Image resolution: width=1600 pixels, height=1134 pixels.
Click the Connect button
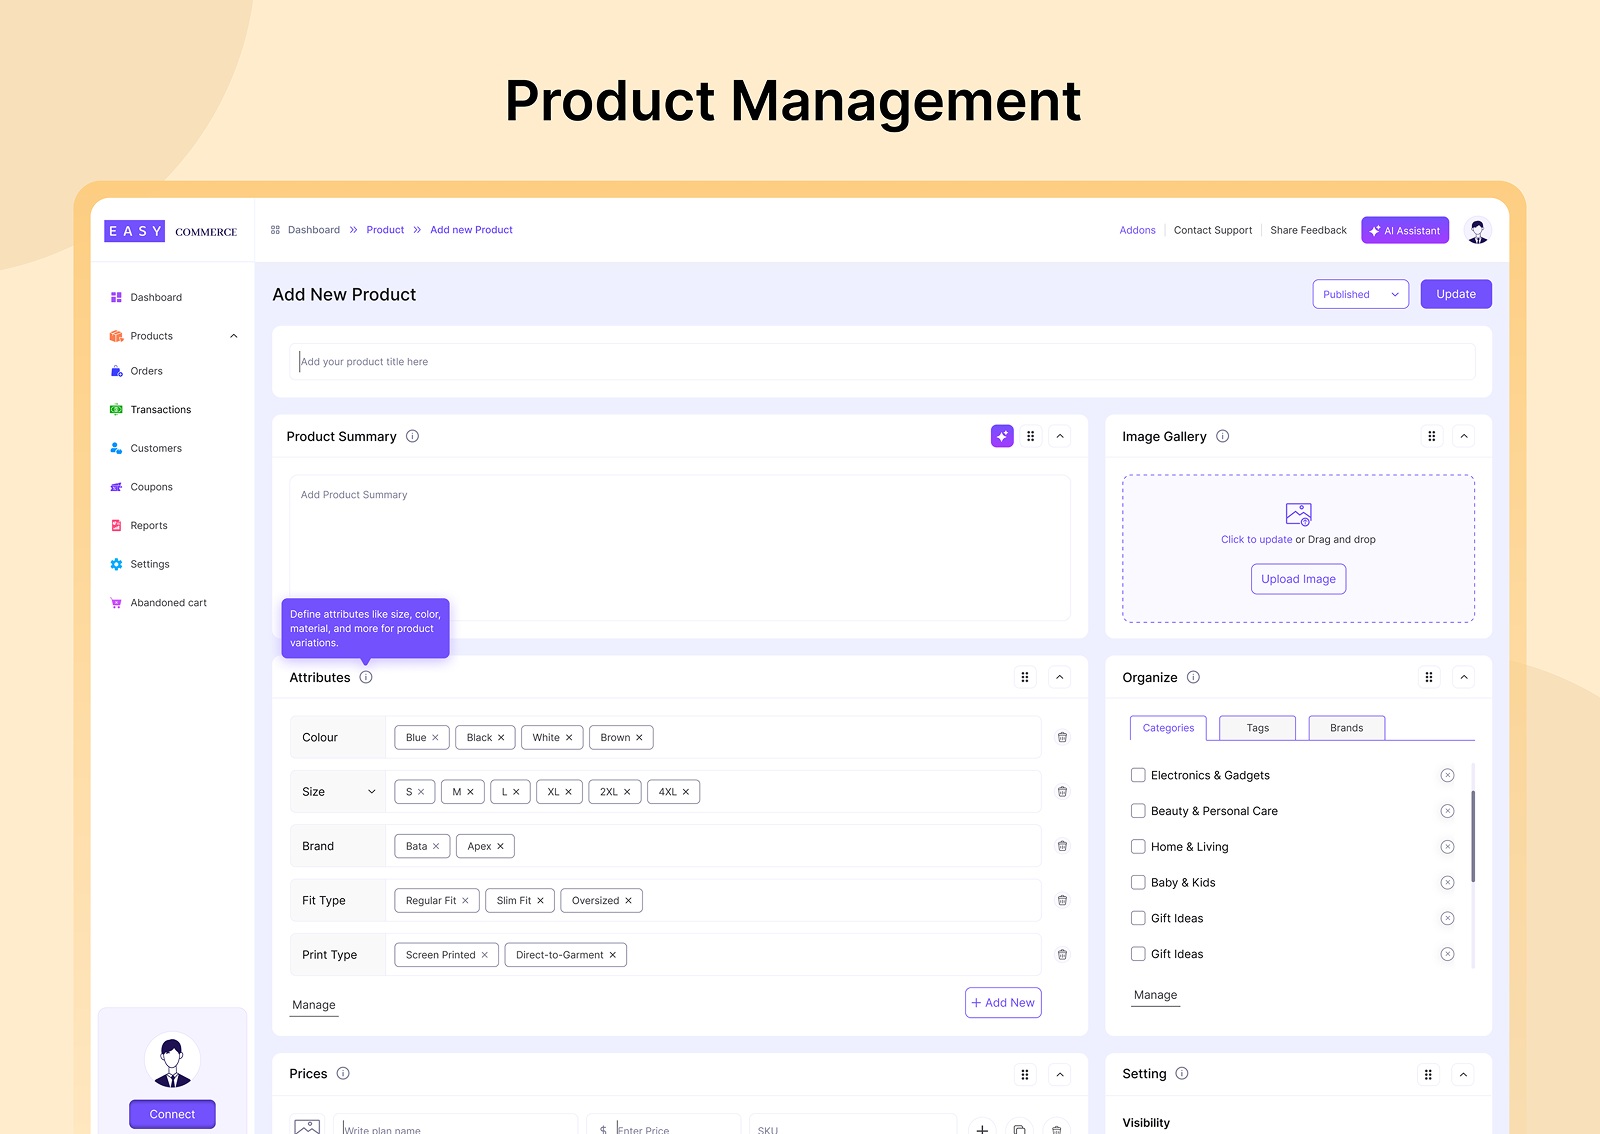point(172,1114)
